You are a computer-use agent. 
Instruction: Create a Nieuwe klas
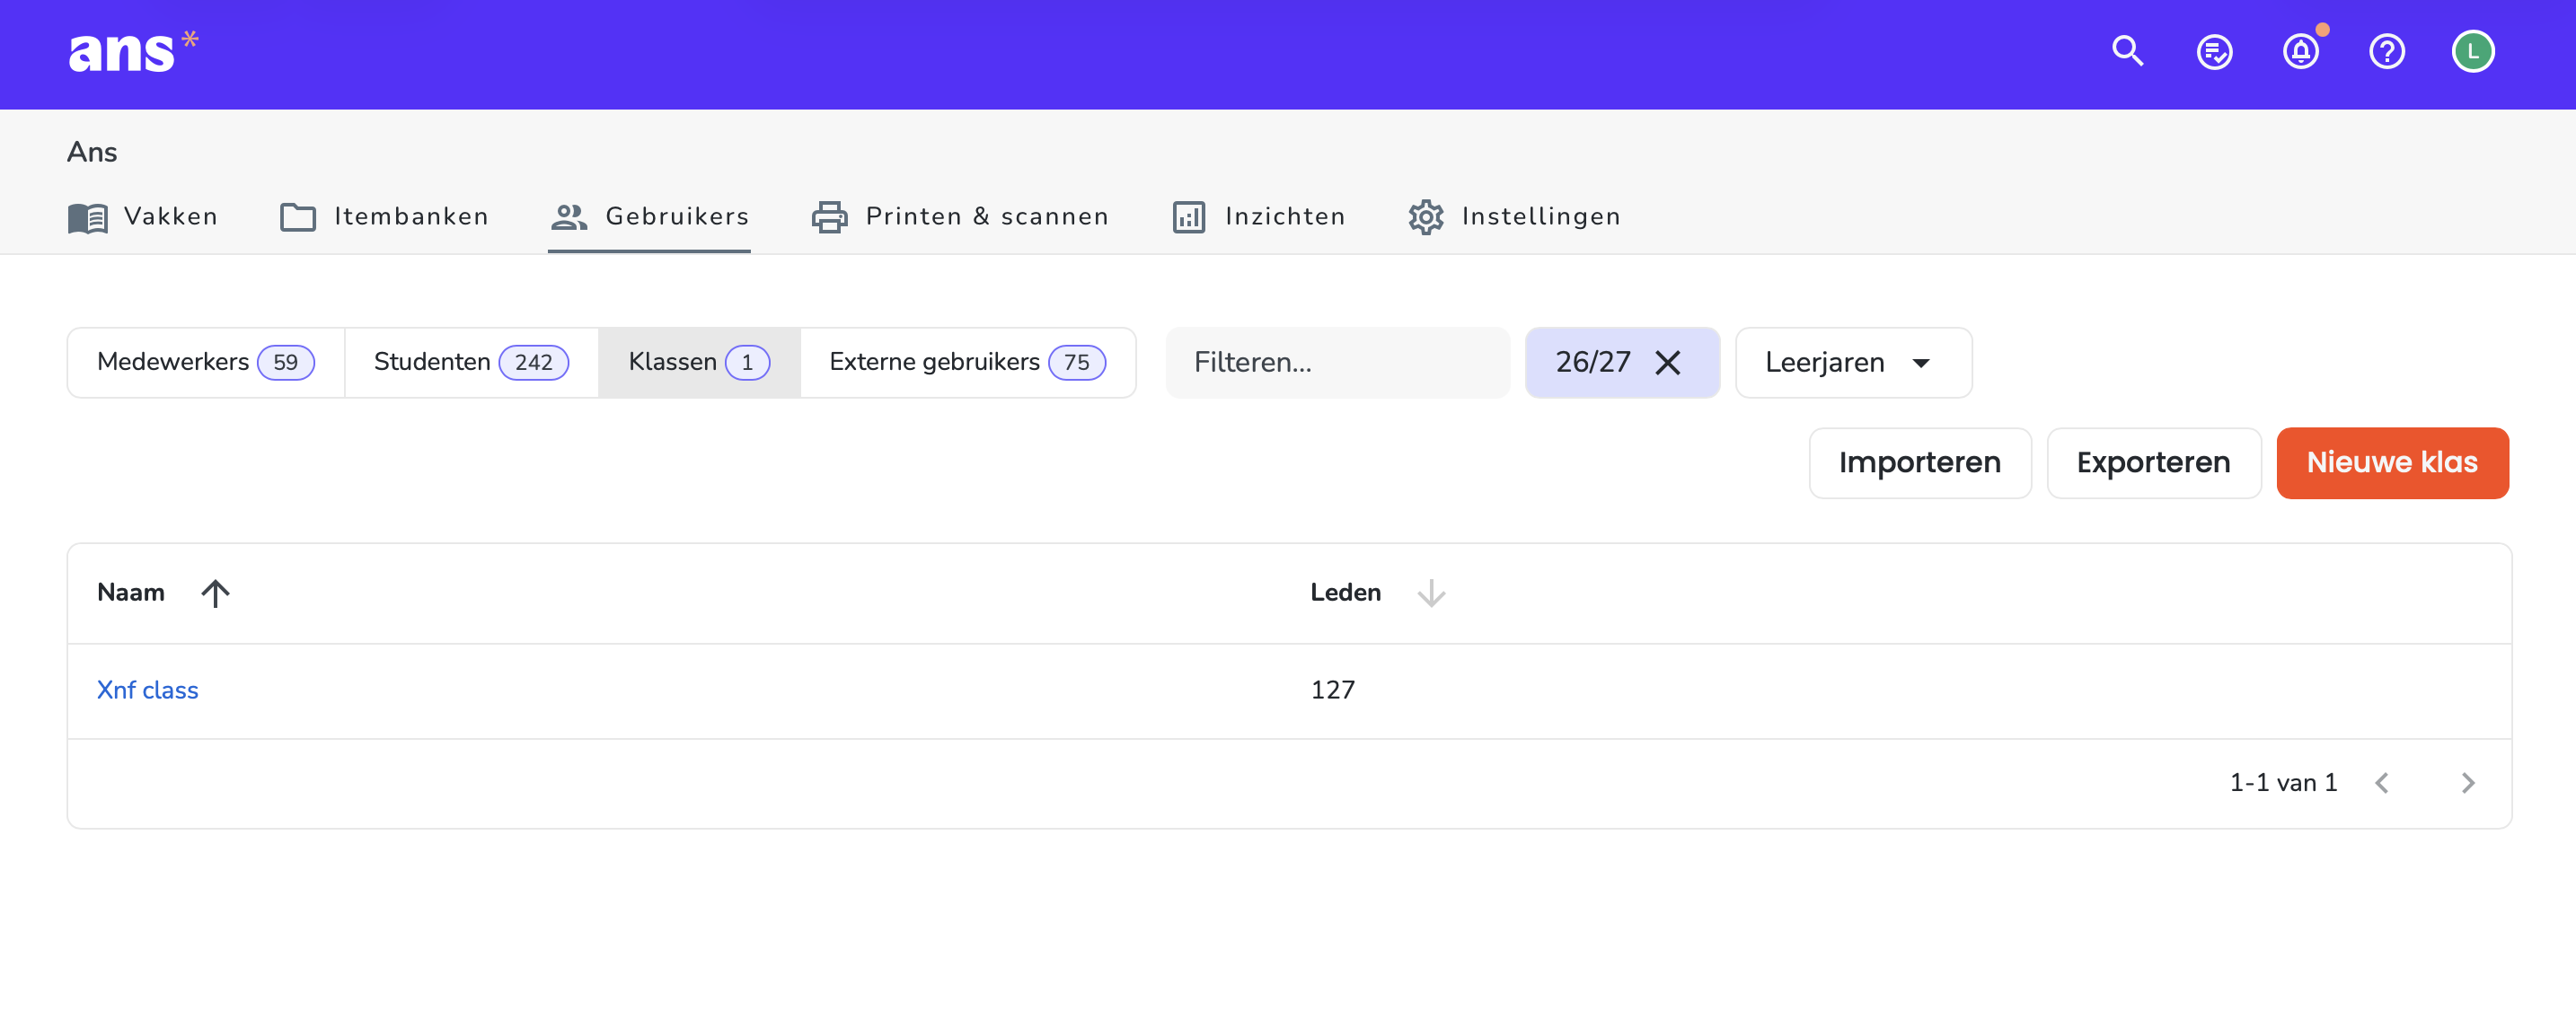pyautogui.click(x=2392, y=462)
